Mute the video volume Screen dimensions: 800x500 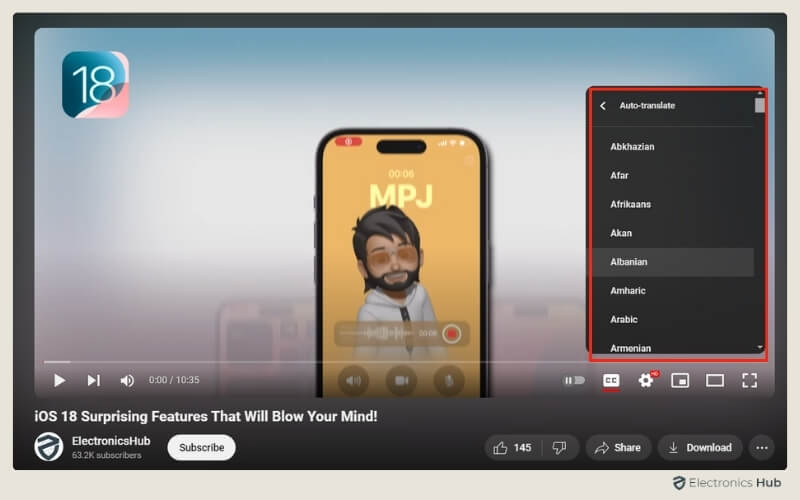127,381
